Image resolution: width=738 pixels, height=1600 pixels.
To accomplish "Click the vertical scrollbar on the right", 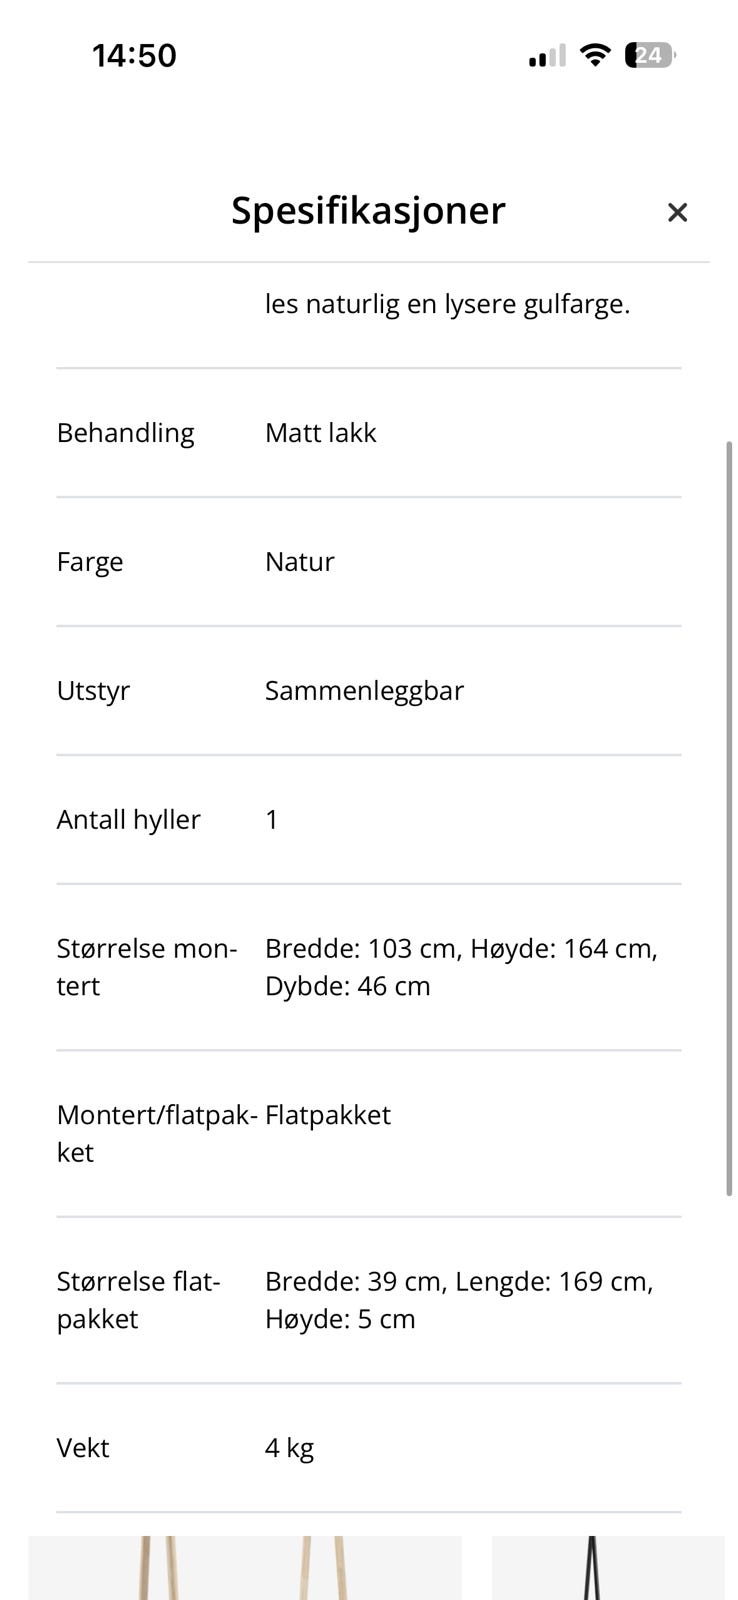I will [x=729, y=817].
